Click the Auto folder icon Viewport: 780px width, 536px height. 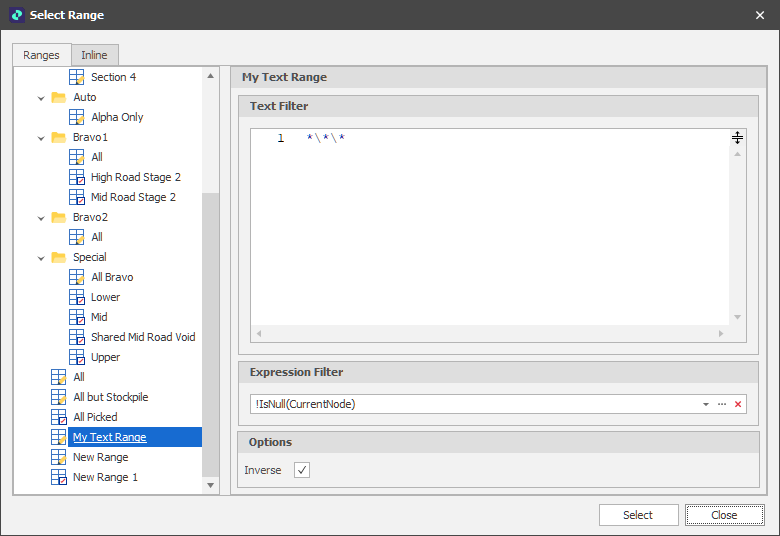59,97
